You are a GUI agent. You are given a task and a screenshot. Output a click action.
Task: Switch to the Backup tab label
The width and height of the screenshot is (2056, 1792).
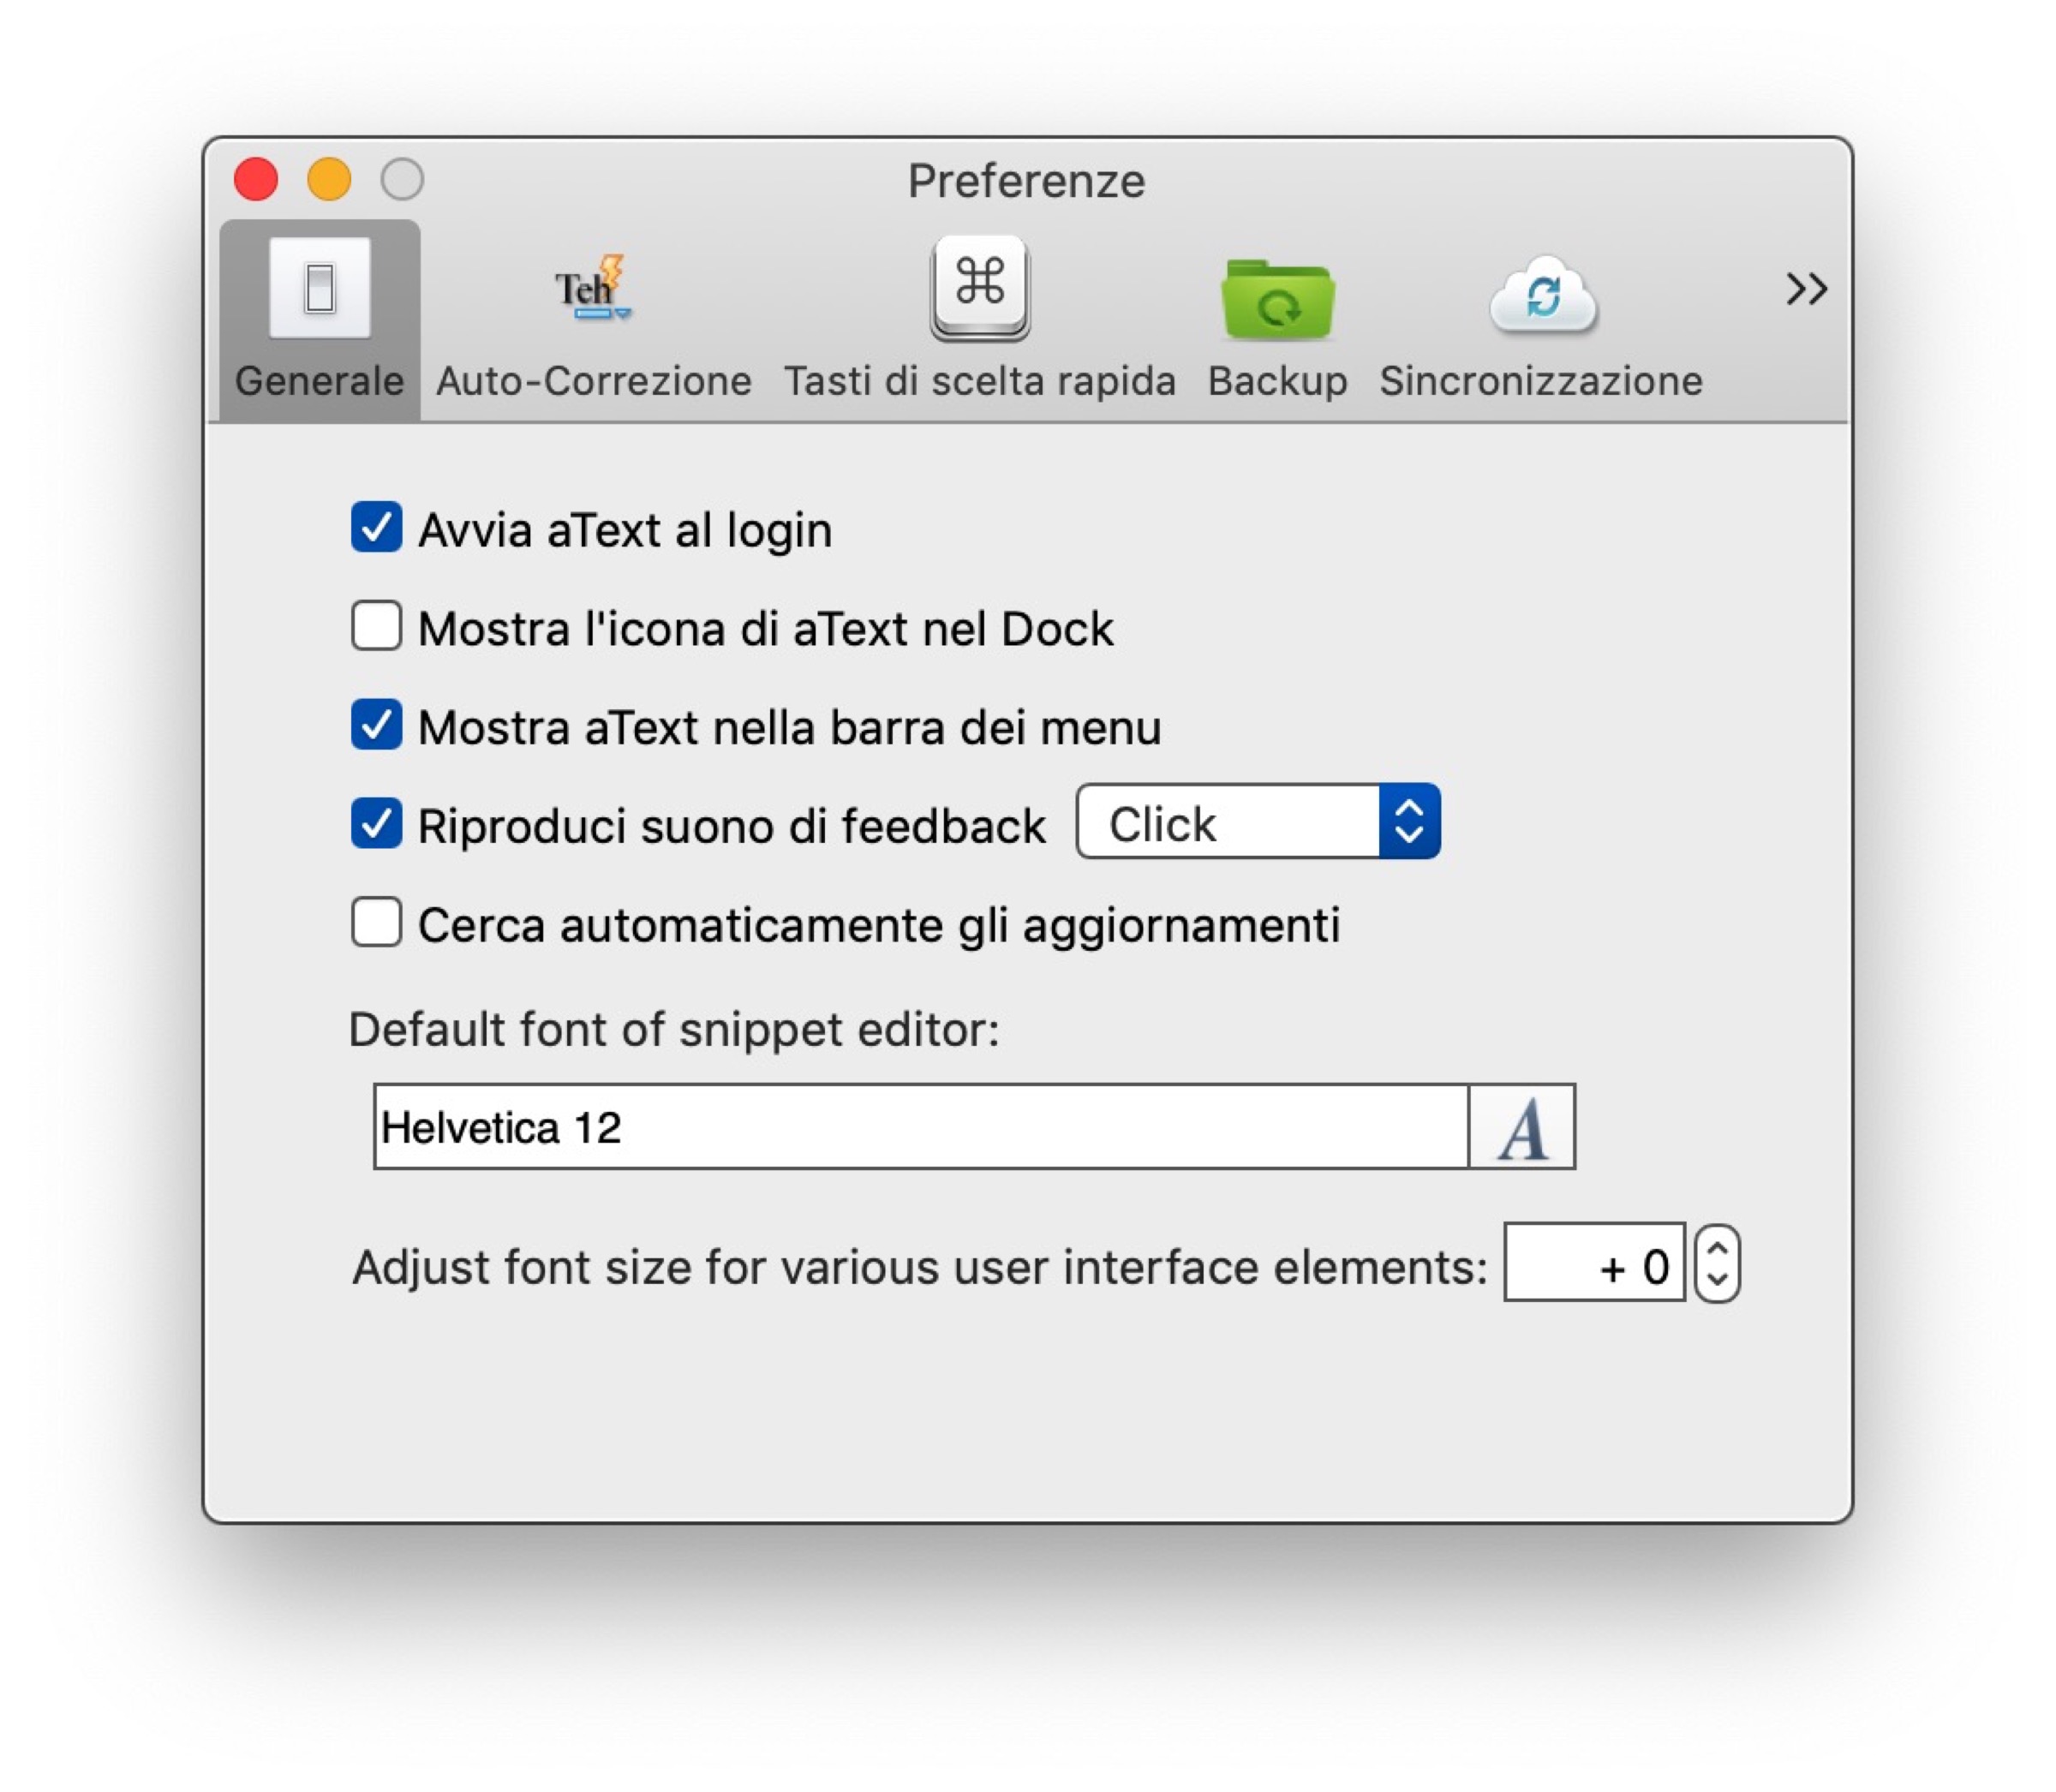[1277, 381]
